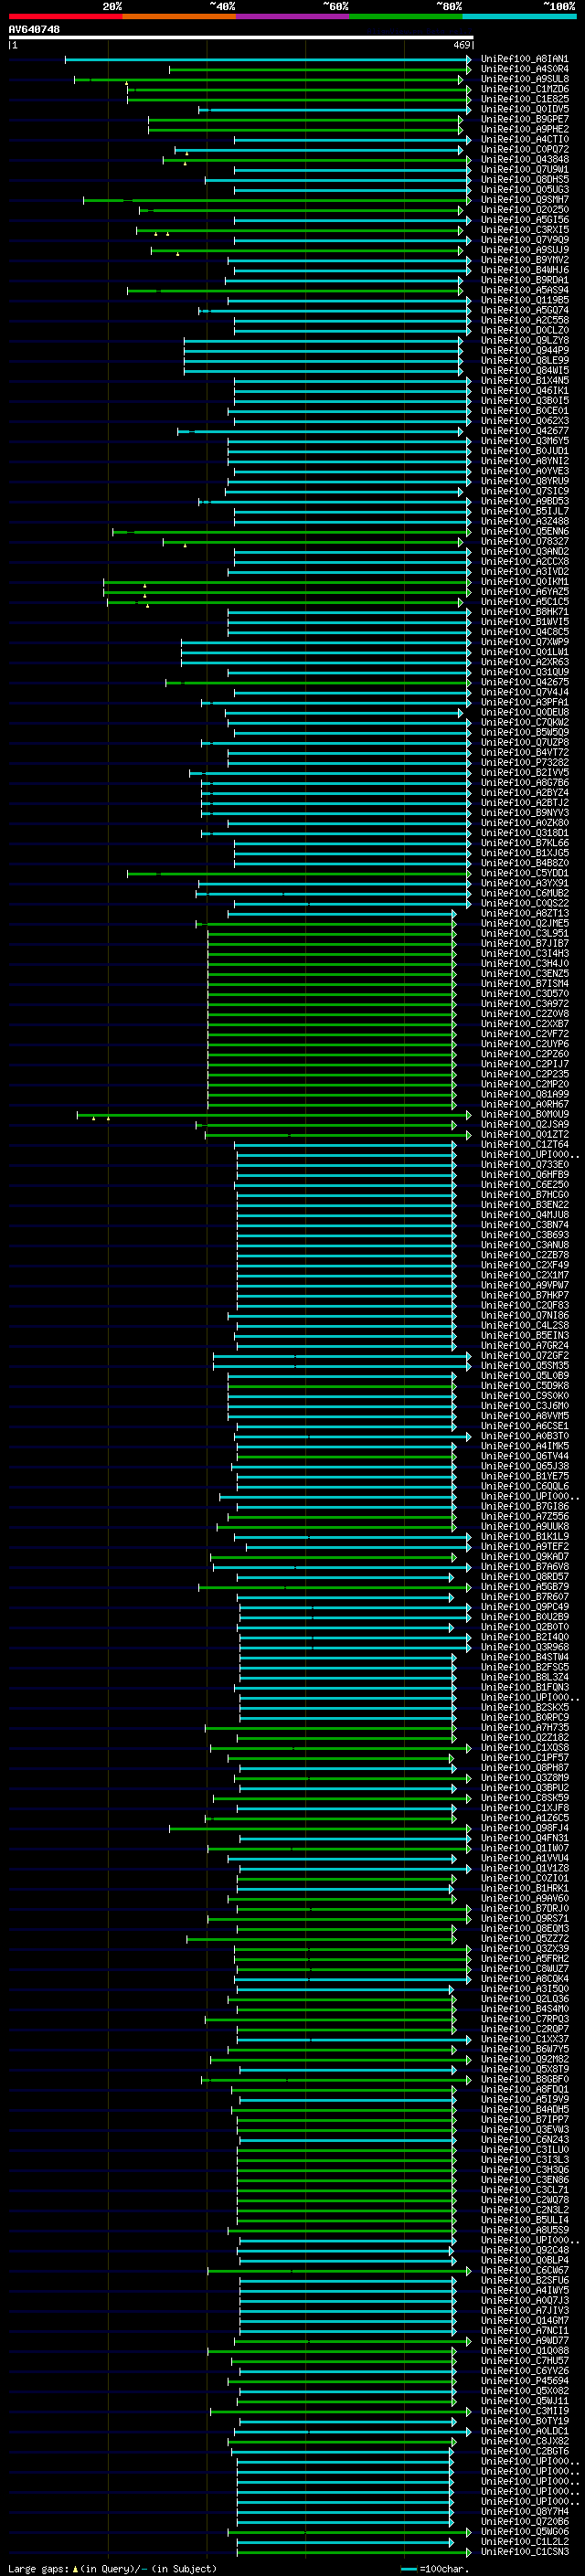Click hit label UniRef100_B9YMV2

point(524,260)
